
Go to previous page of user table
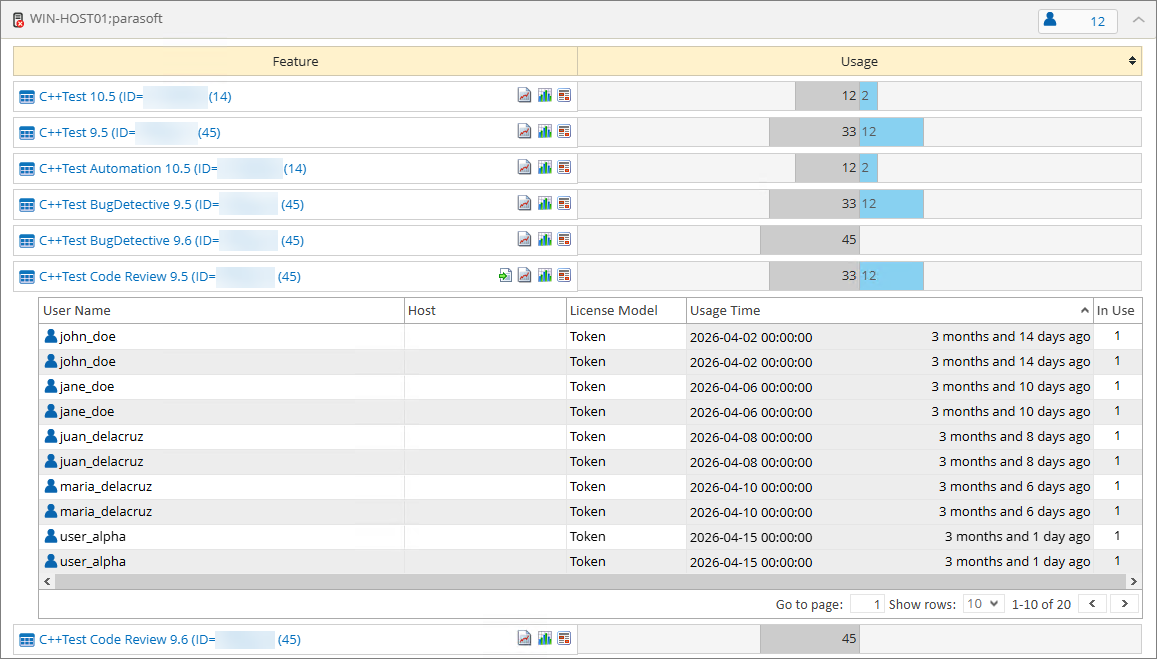pyautogui.click(x=1092, y=604)
